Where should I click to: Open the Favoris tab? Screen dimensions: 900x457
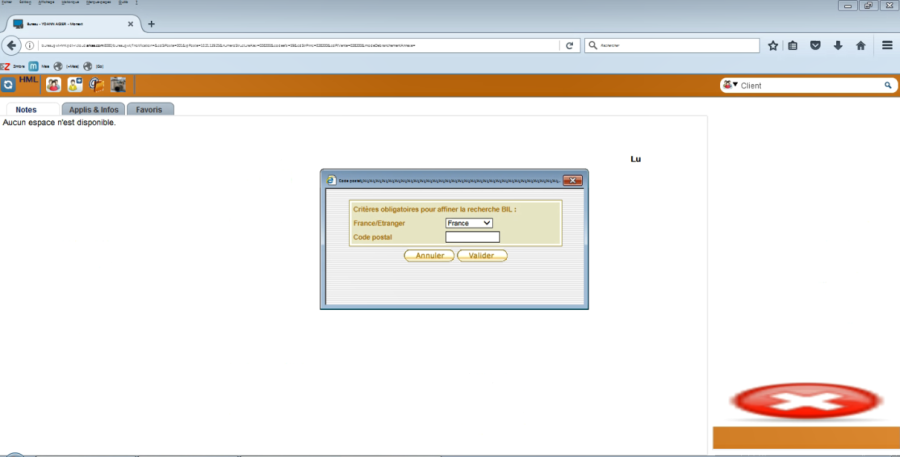(150, 109)
